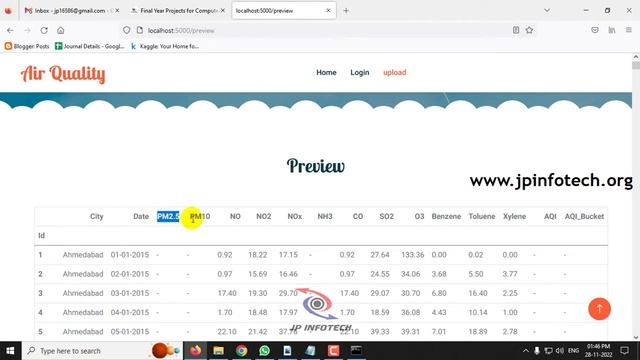640x360 pixels.
Task: Open Firefox from the taskbar
Action: pos(196,351)
